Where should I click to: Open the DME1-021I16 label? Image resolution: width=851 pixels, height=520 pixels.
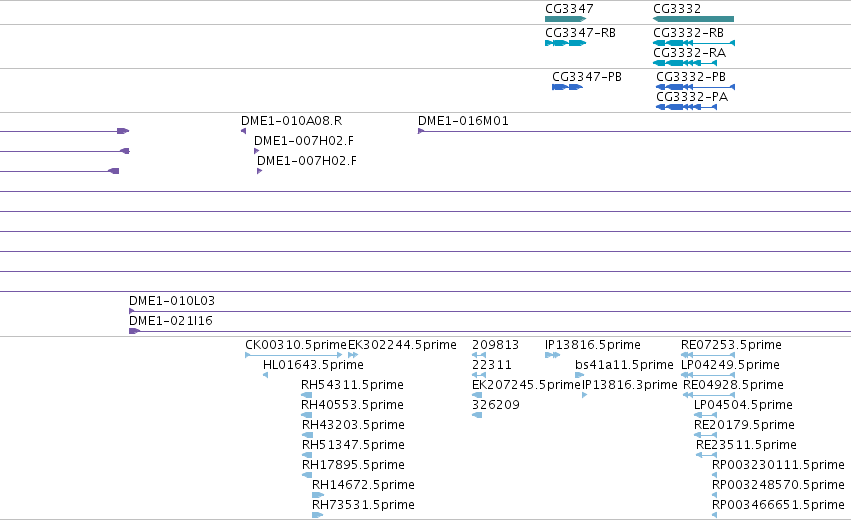(x=171, y=321)
